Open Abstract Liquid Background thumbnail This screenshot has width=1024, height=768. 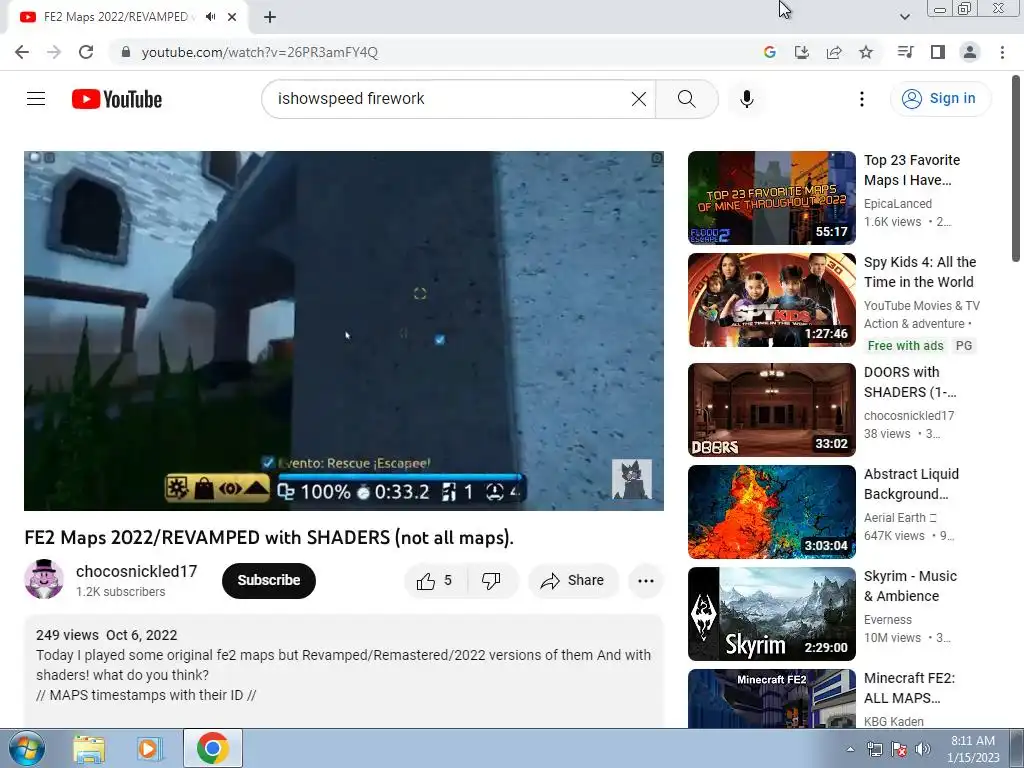pos(771,511)
